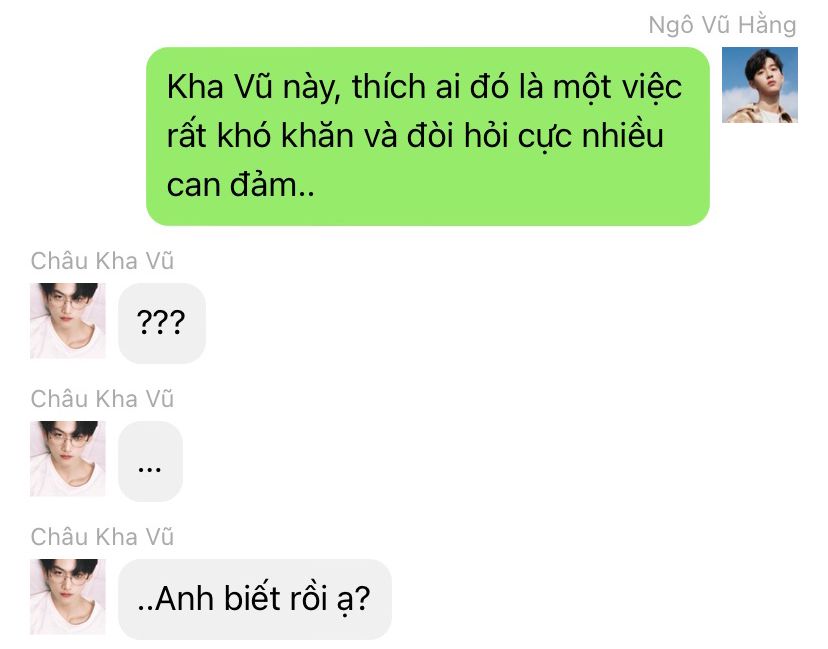Tap the avatar beside the "..." message

pos(68,458)
